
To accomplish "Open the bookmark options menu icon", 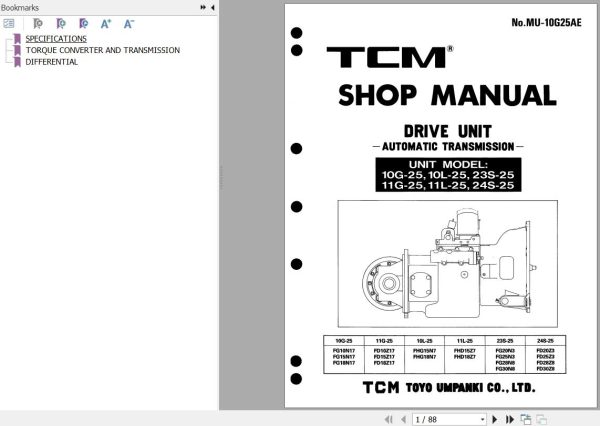I will pyautogui.click(x=9, y=24).
